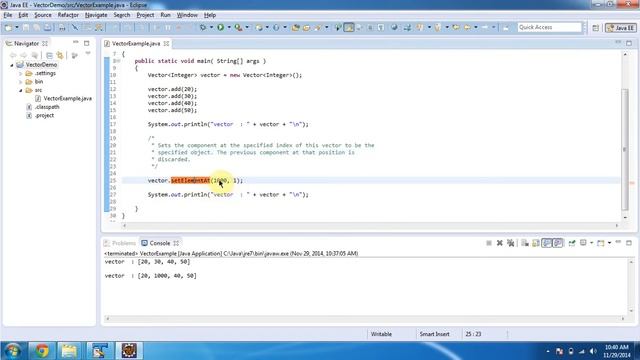Viewport: 640px width, 360px height.
Task: Click the volume icon in system tray
Action: coord(593,351)
